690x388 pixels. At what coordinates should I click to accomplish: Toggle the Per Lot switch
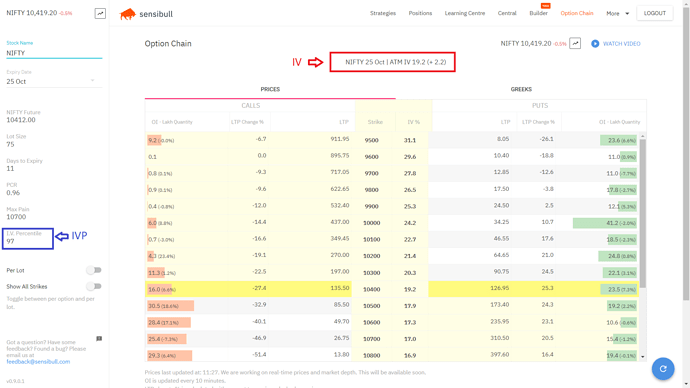pyautogui.click(x=94, y=270)
